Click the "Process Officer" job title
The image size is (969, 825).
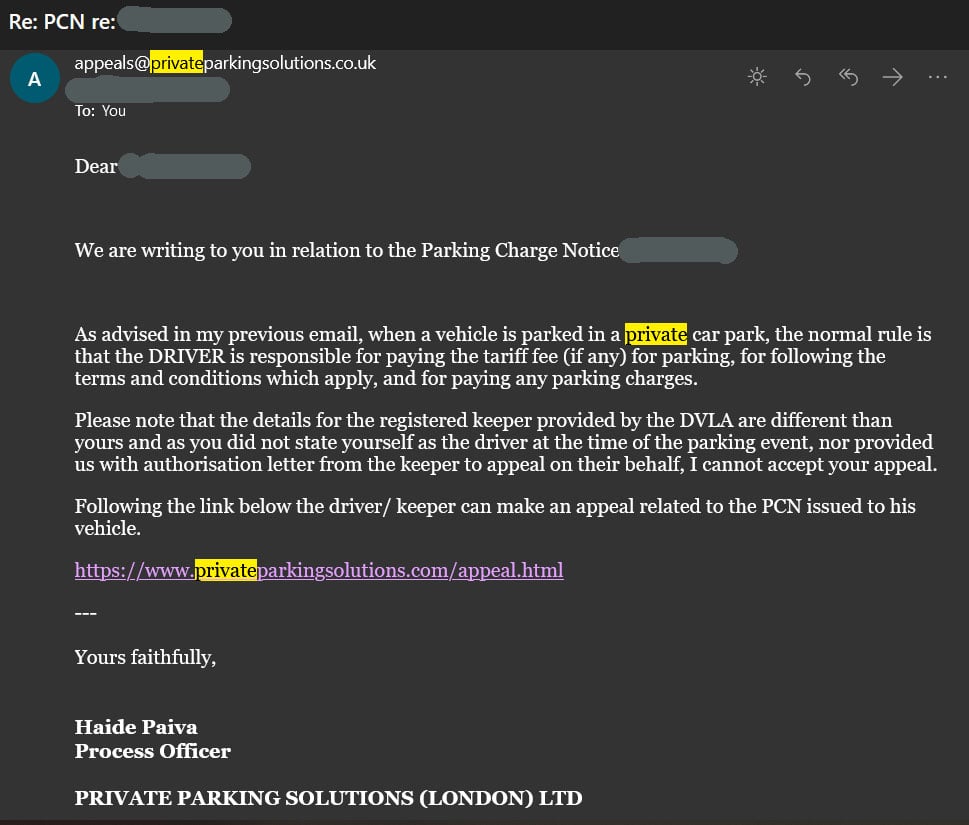pyautogui.click(x=152, y=751)
